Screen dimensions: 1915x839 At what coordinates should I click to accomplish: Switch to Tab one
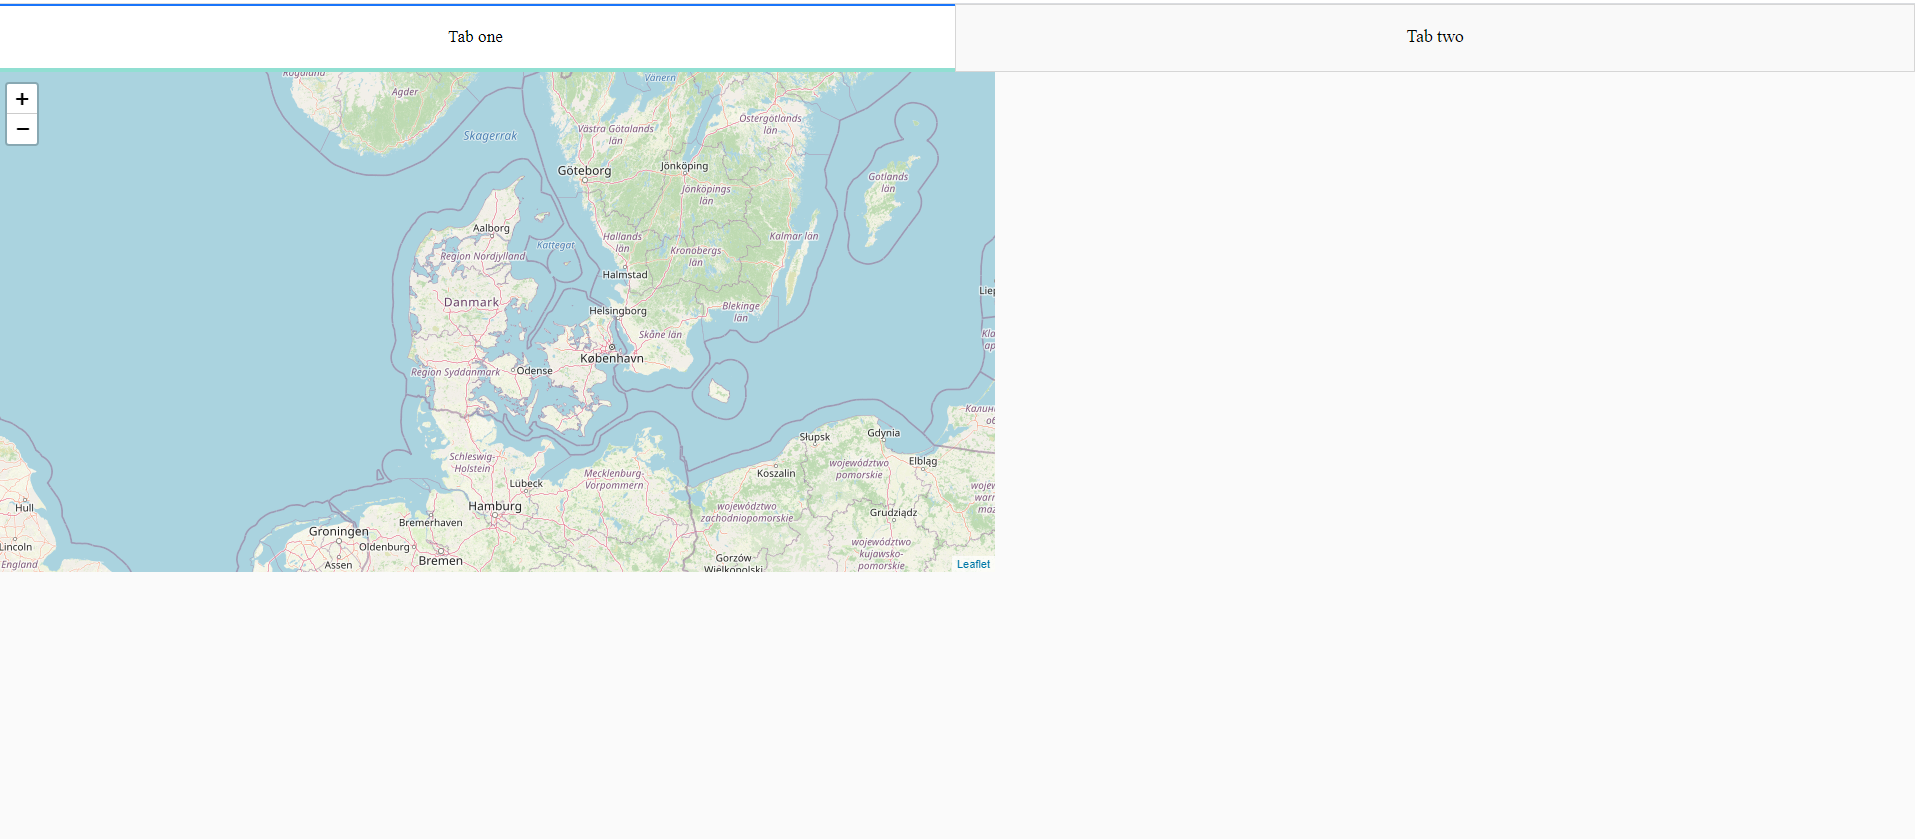(477, 37)
